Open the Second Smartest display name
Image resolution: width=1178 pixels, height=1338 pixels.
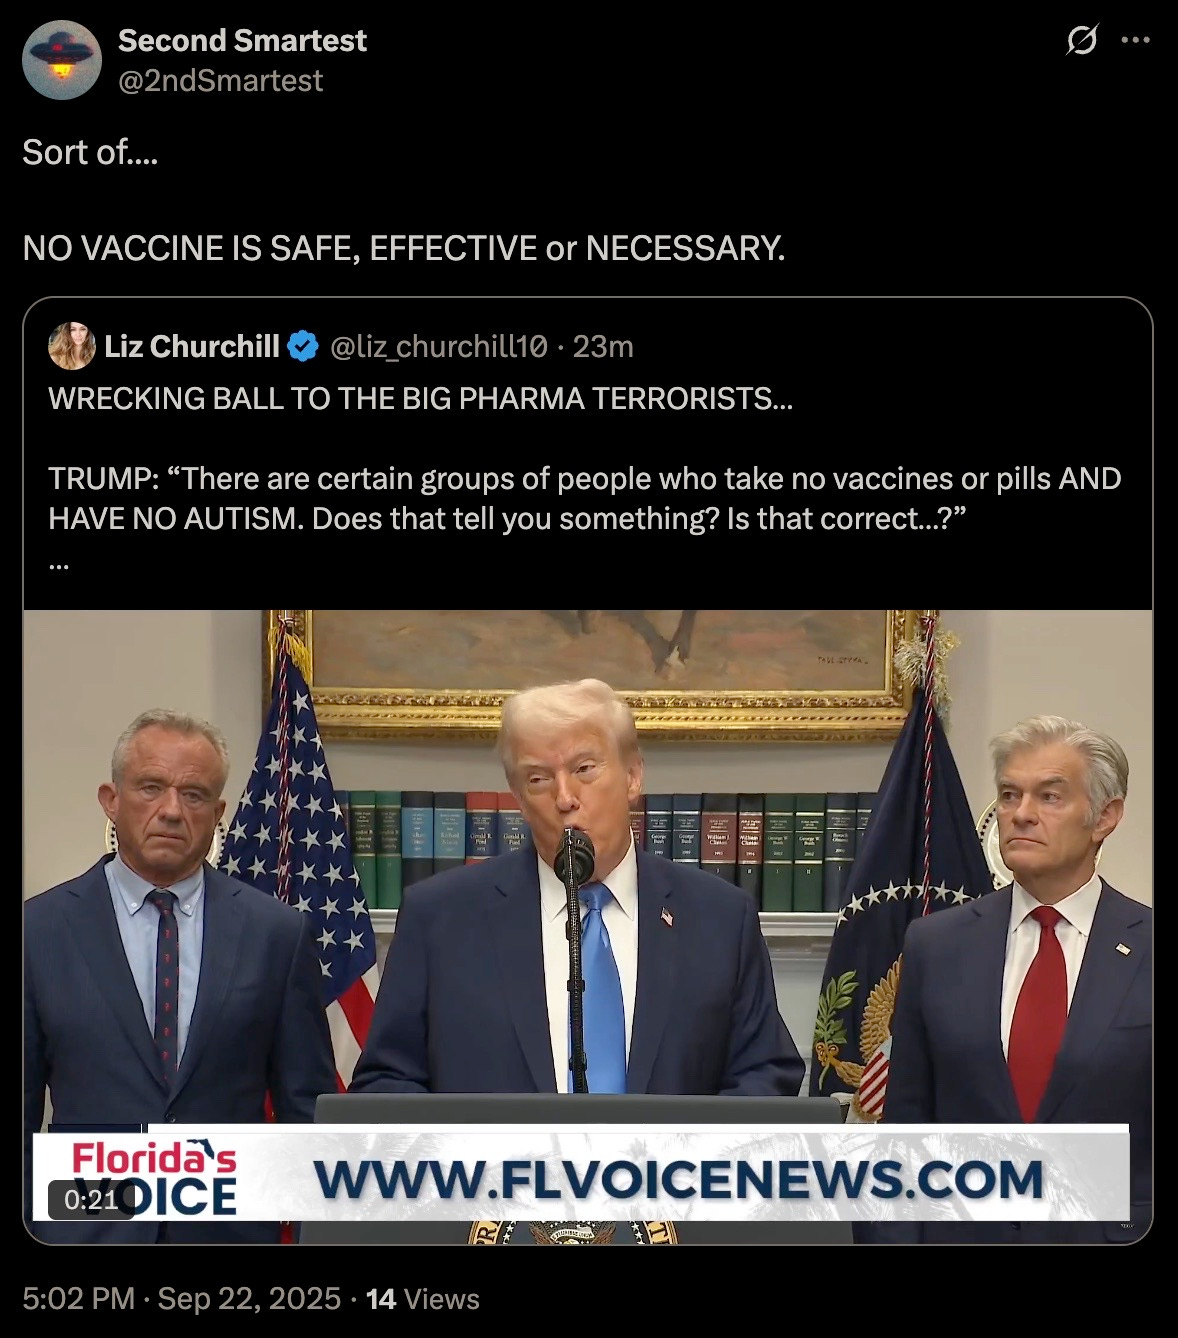[242, 40]
